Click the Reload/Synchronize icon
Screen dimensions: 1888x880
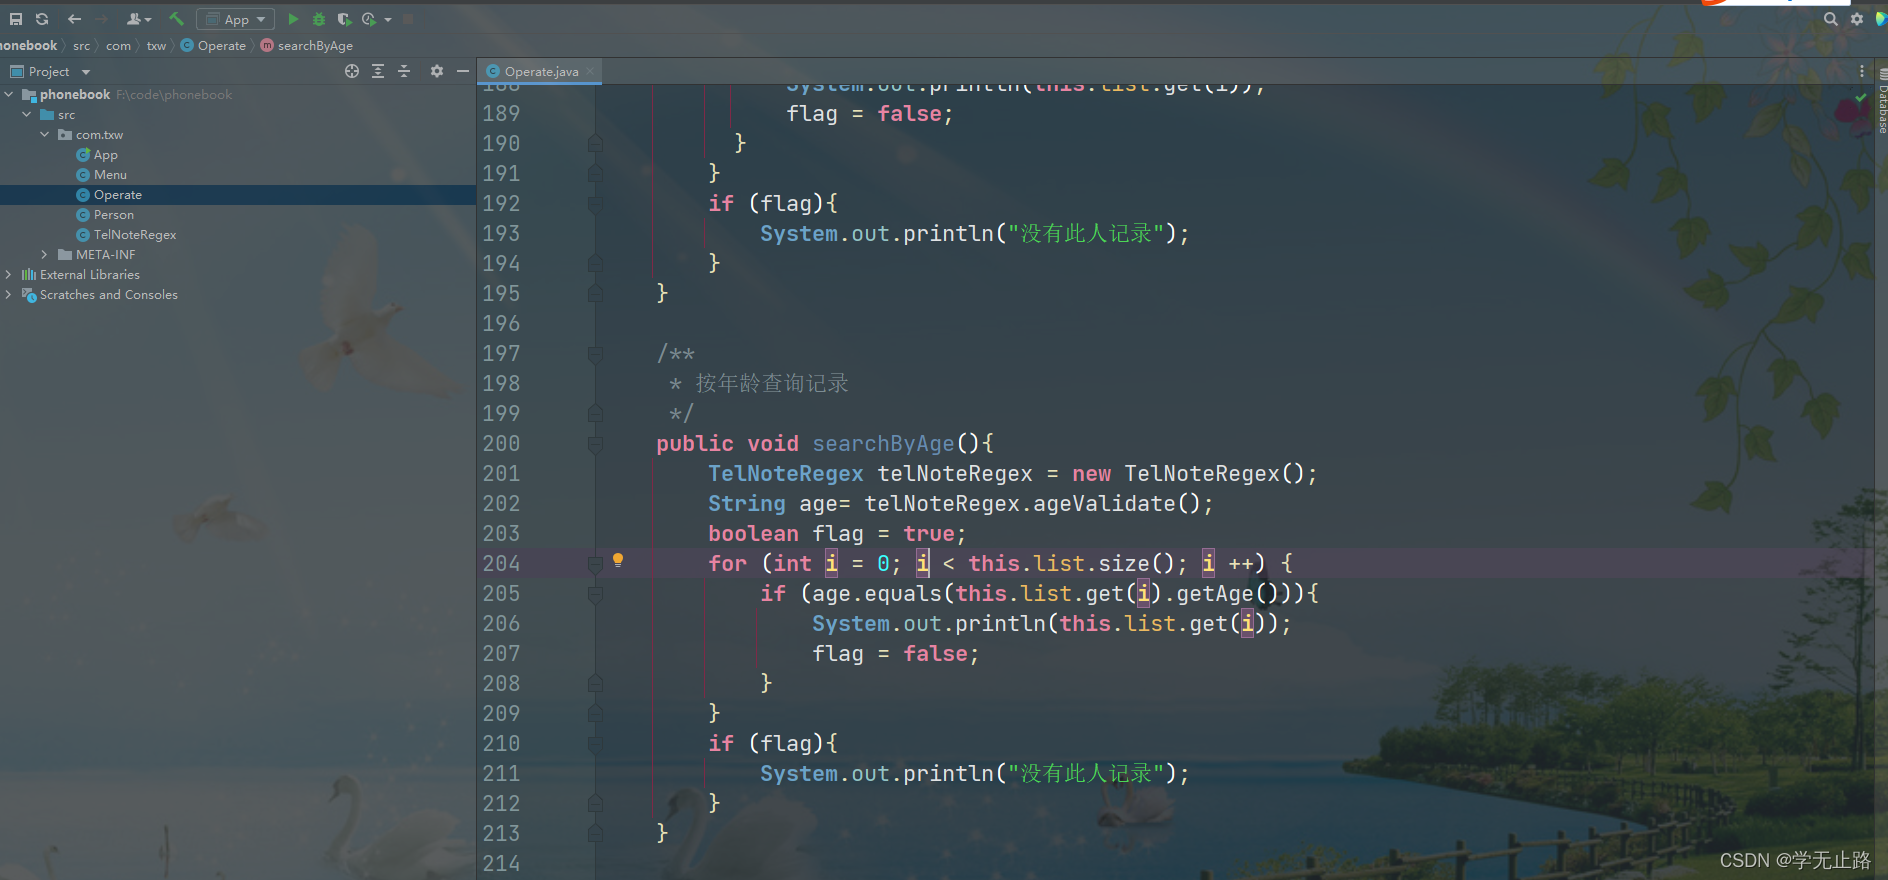coord(42,19)
